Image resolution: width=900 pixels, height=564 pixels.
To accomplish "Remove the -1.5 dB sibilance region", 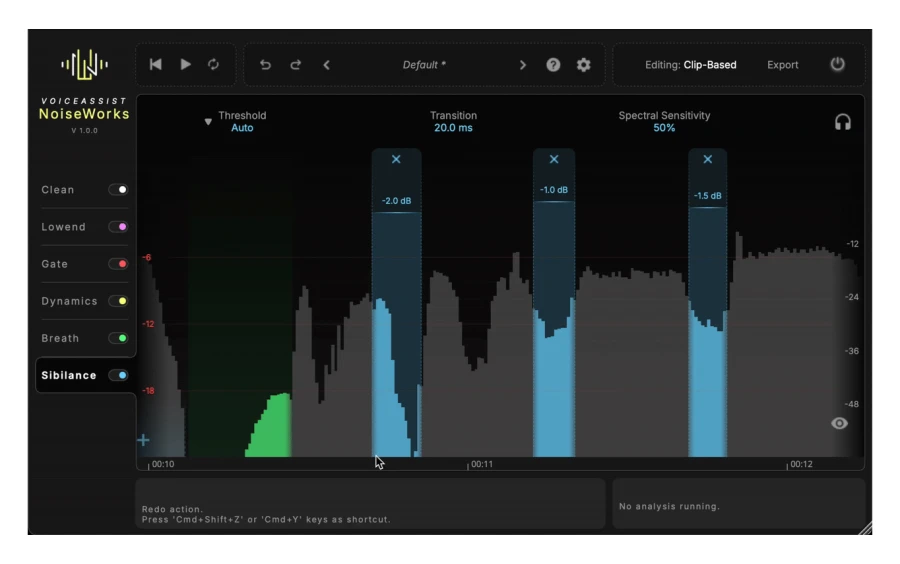I will pos(708,160).
